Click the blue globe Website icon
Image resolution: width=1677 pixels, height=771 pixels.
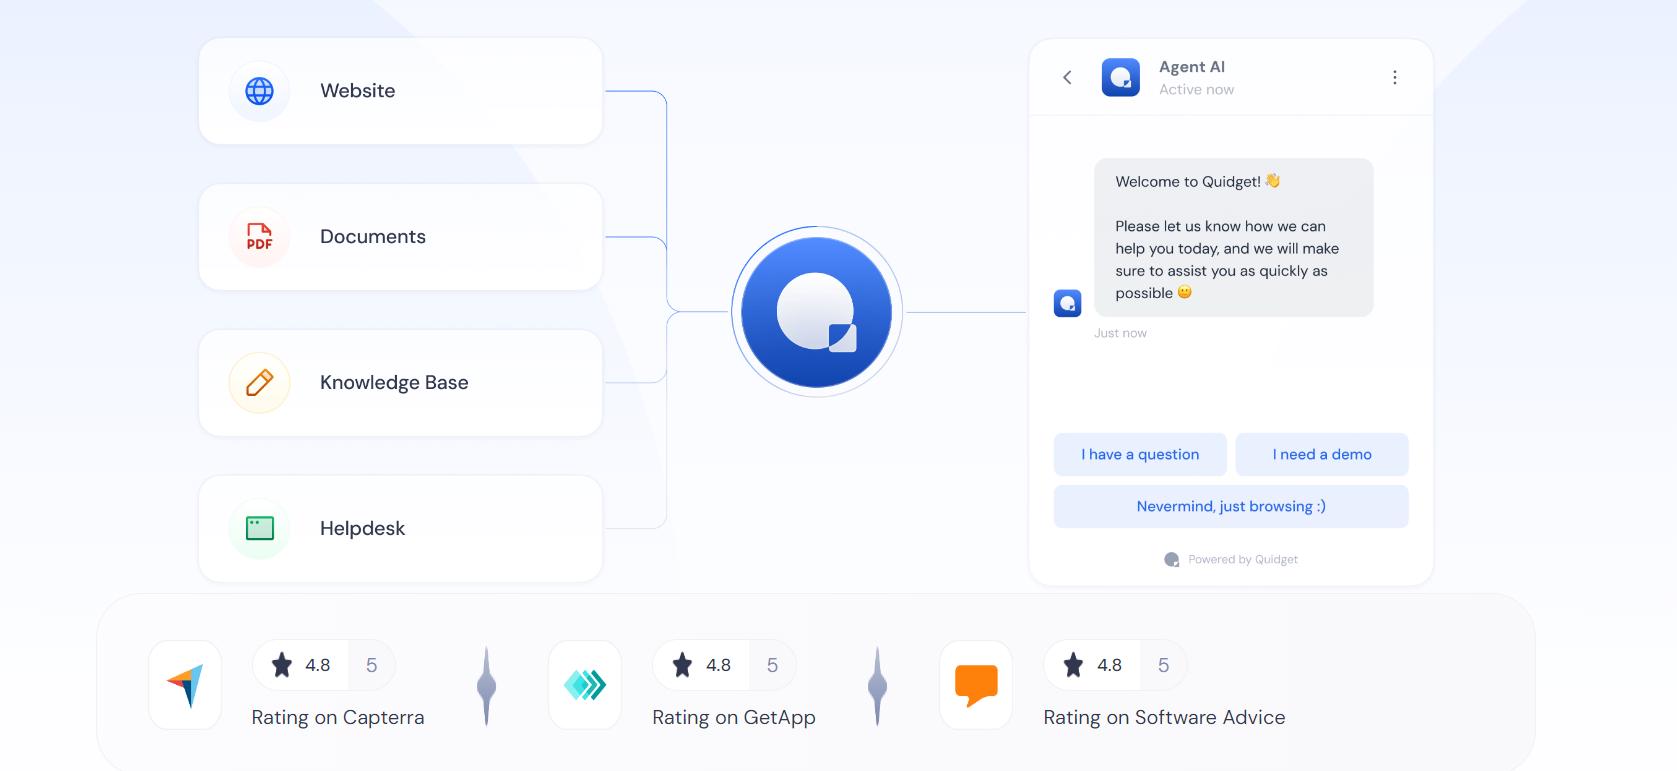259,91
